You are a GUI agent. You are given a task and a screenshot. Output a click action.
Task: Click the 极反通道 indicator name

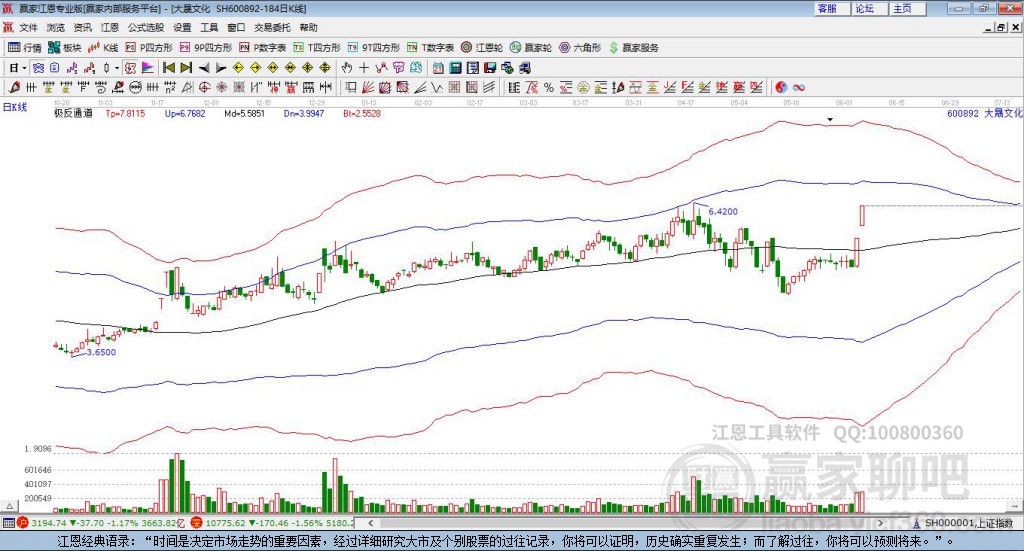pos(73,113)
